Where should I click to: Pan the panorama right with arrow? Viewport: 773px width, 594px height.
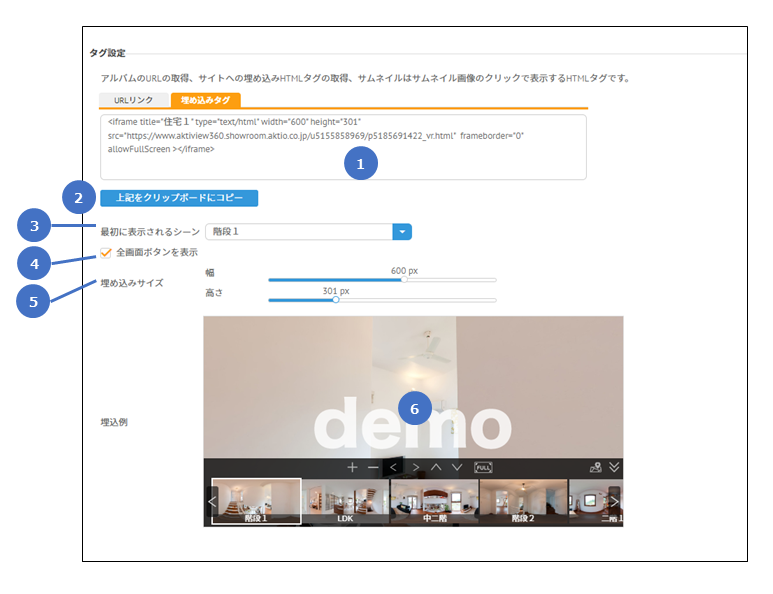point(415,467)
